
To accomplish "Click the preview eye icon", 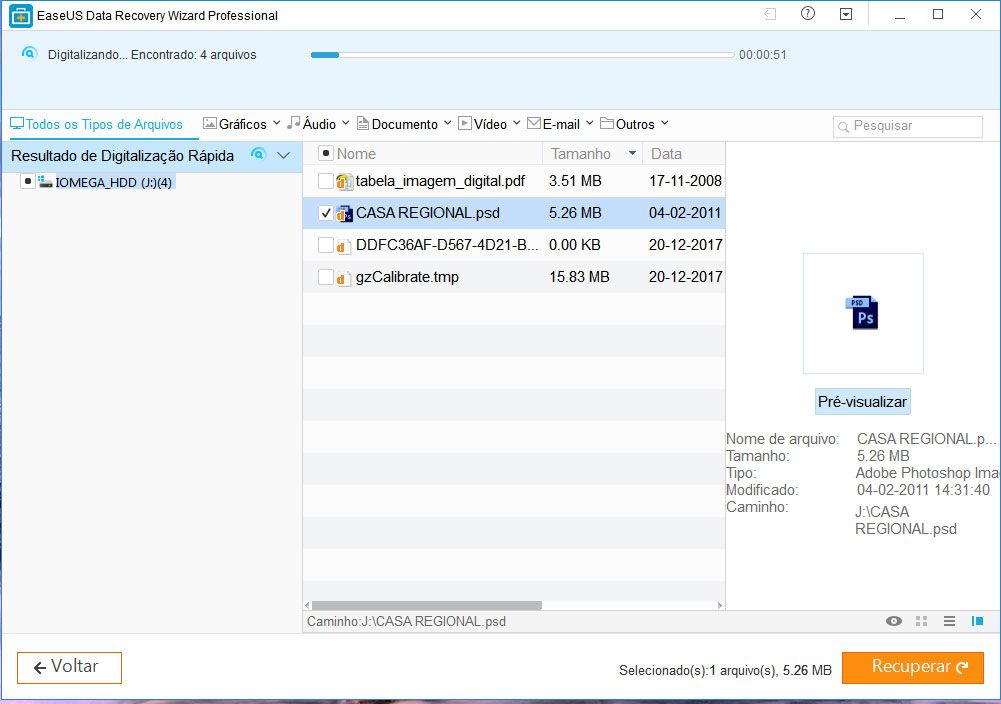I will 894,621.
